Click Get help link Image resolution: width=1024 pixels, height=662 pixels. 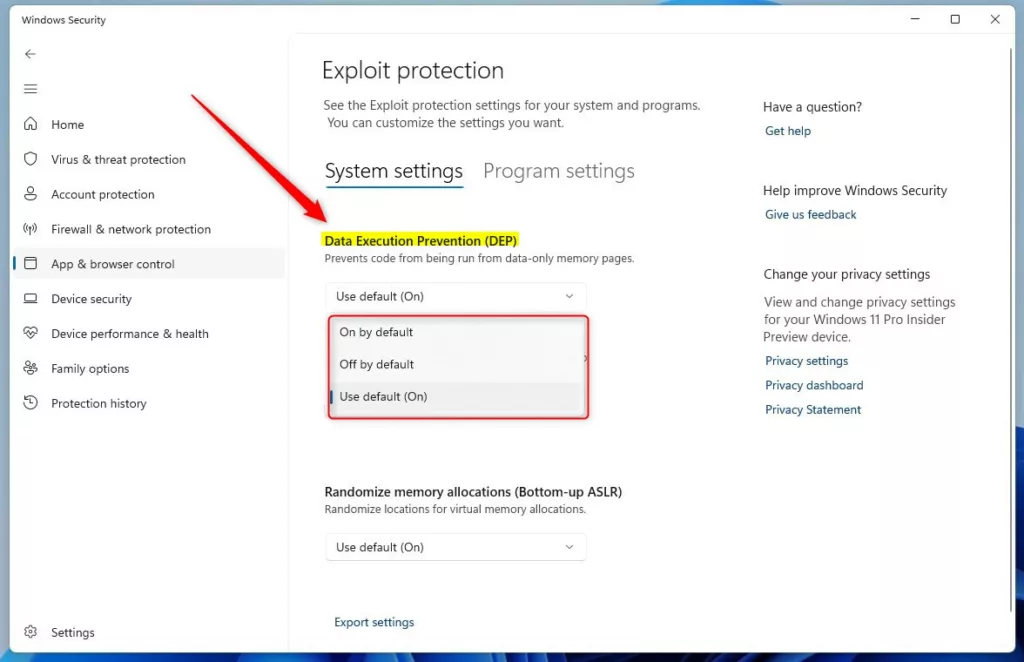click(x=788, y=131)
